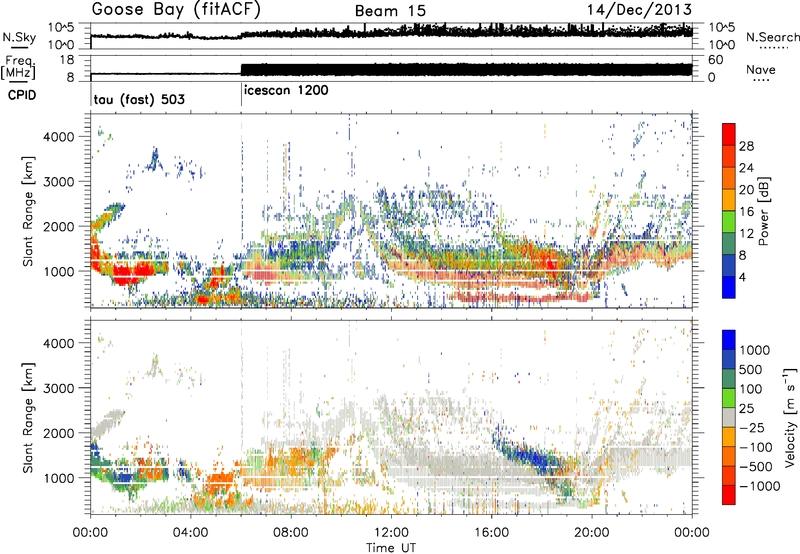
Task: Click the 8 tick on frequency axis
Action: click(70, 78)
